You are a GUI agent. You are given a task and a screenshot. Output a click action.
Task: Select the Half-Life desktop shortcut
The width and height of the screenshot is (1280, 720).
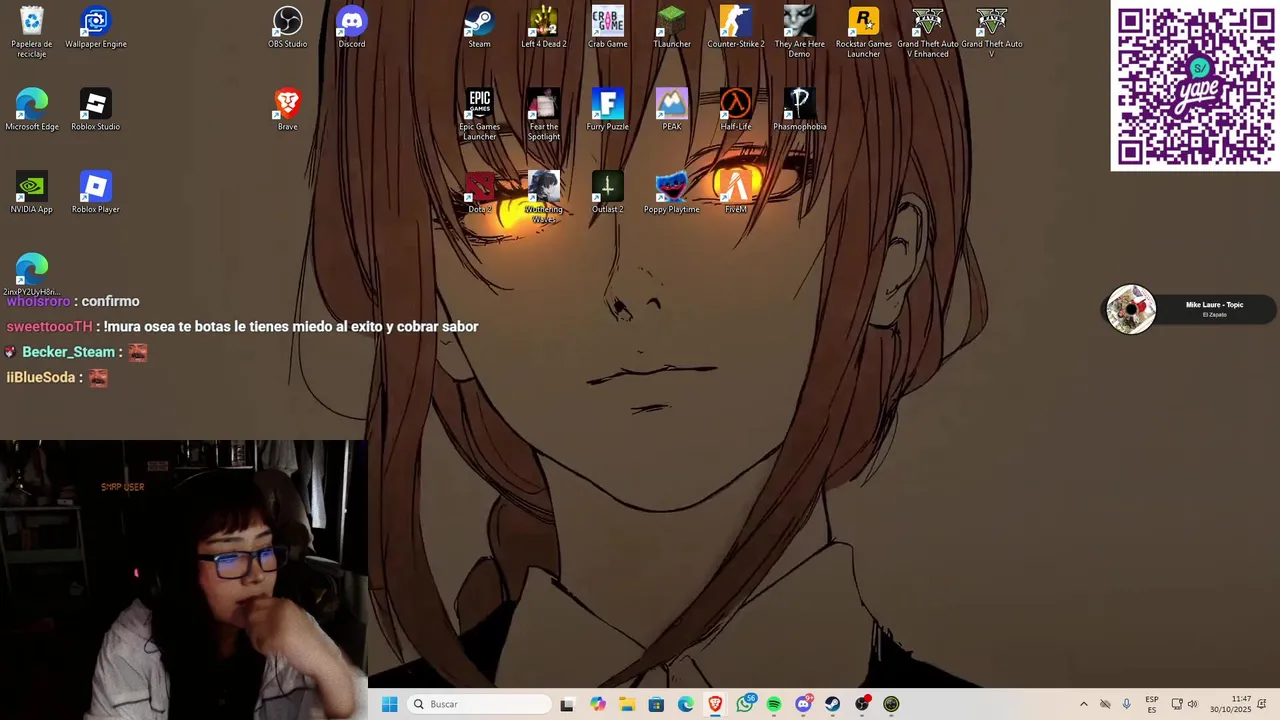tap(736, 110)
